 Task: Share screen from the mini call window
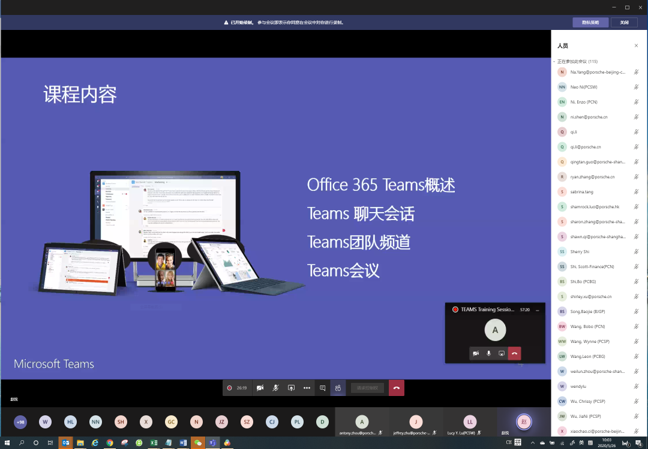pos(501,353)
